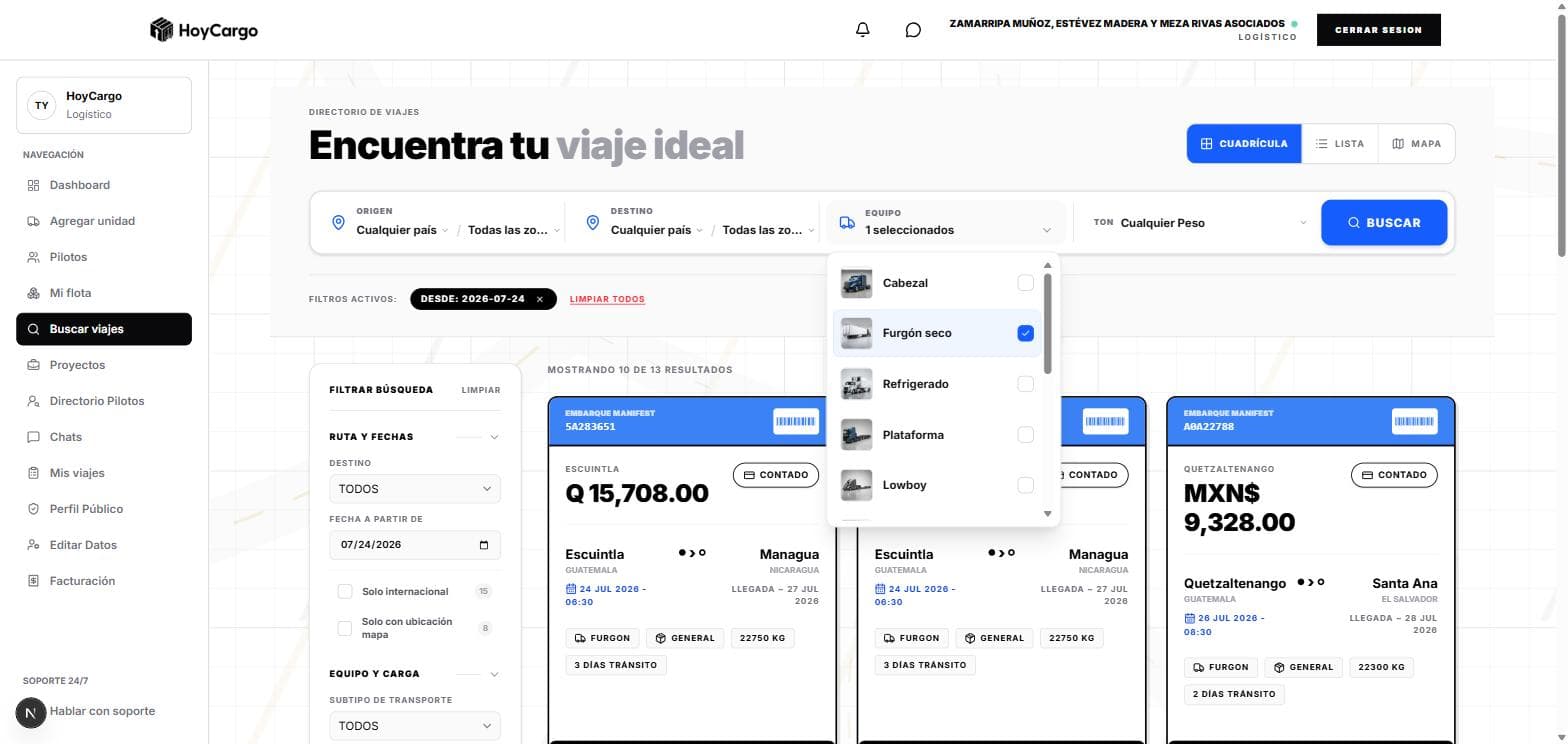Click the Fecha a partir de date input

(x=415, y=545)
